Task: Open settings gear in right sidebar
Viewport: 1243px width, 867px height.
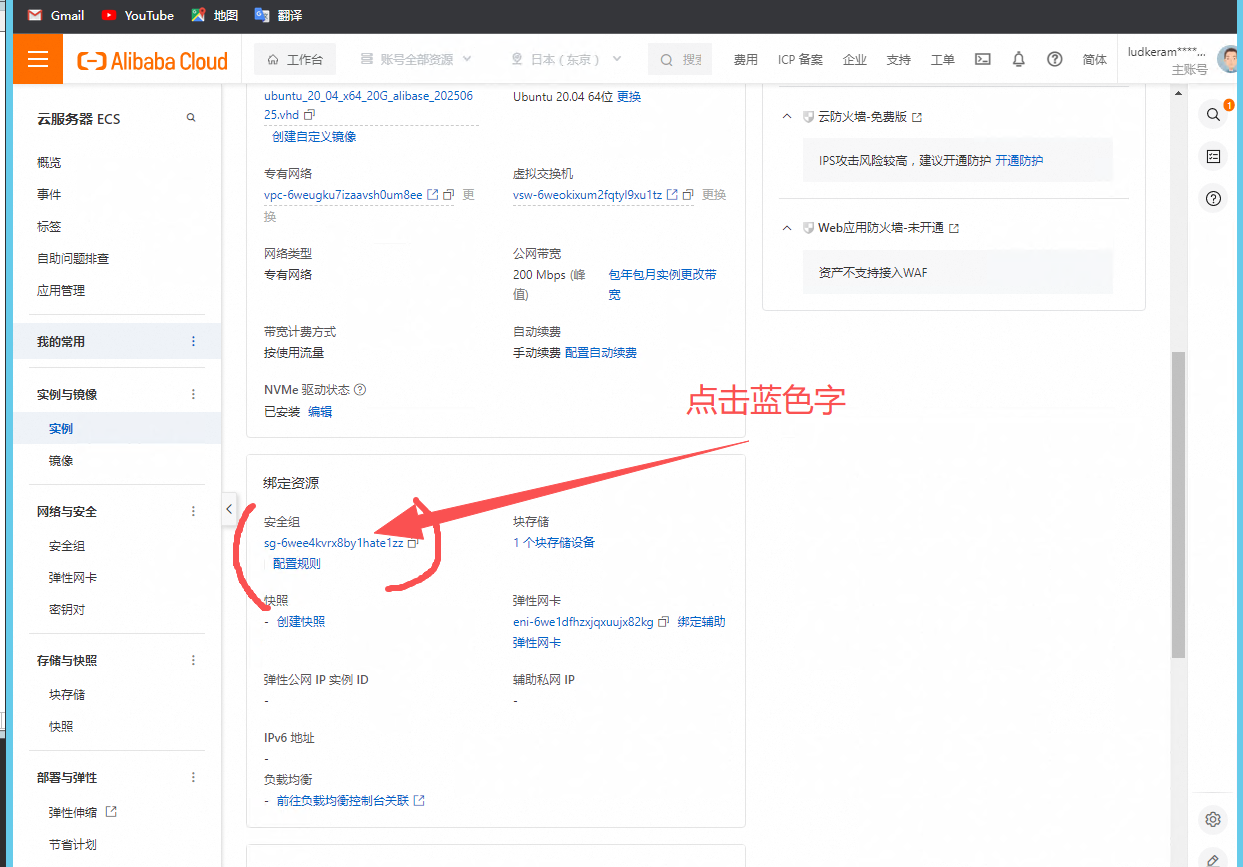Action: 1213,819
